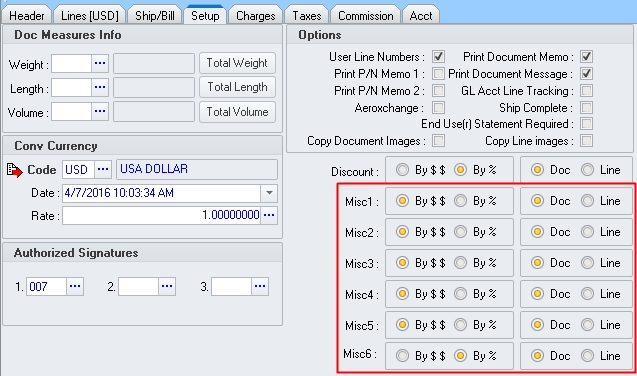637x376 pixels.
Task: Click the Total Volume button
Action: (237, 112)
